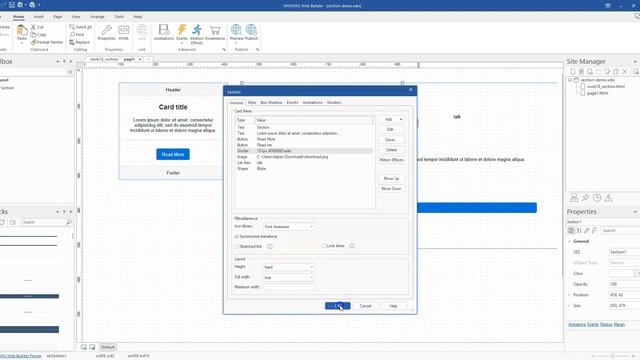Viewport: 640px width, 360px height.
Task: Select the Image row in Card Items list
Action: (304, 157)
